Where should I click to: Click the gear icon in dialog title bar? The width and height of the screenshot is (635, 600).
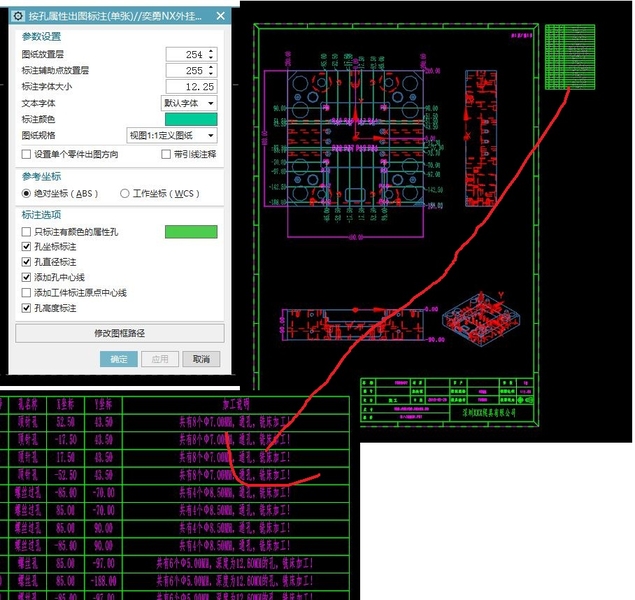18,16
